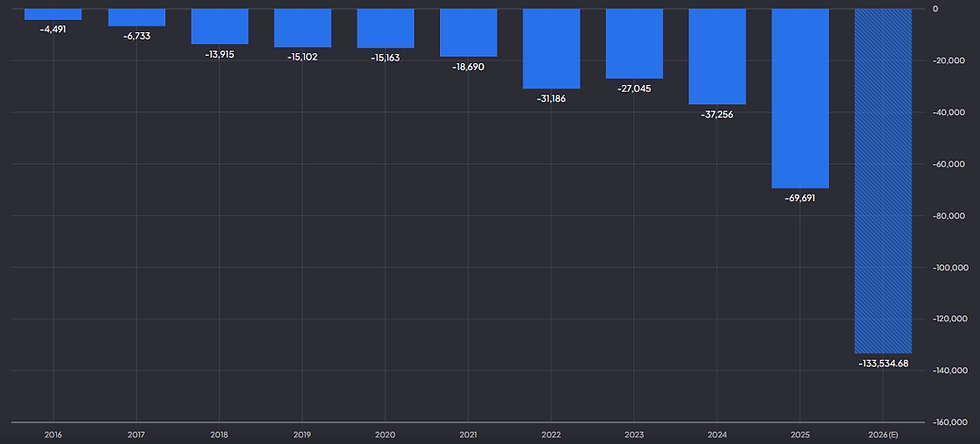
Task: Click the -6,733 value label
Action: (x=136, y=36)
